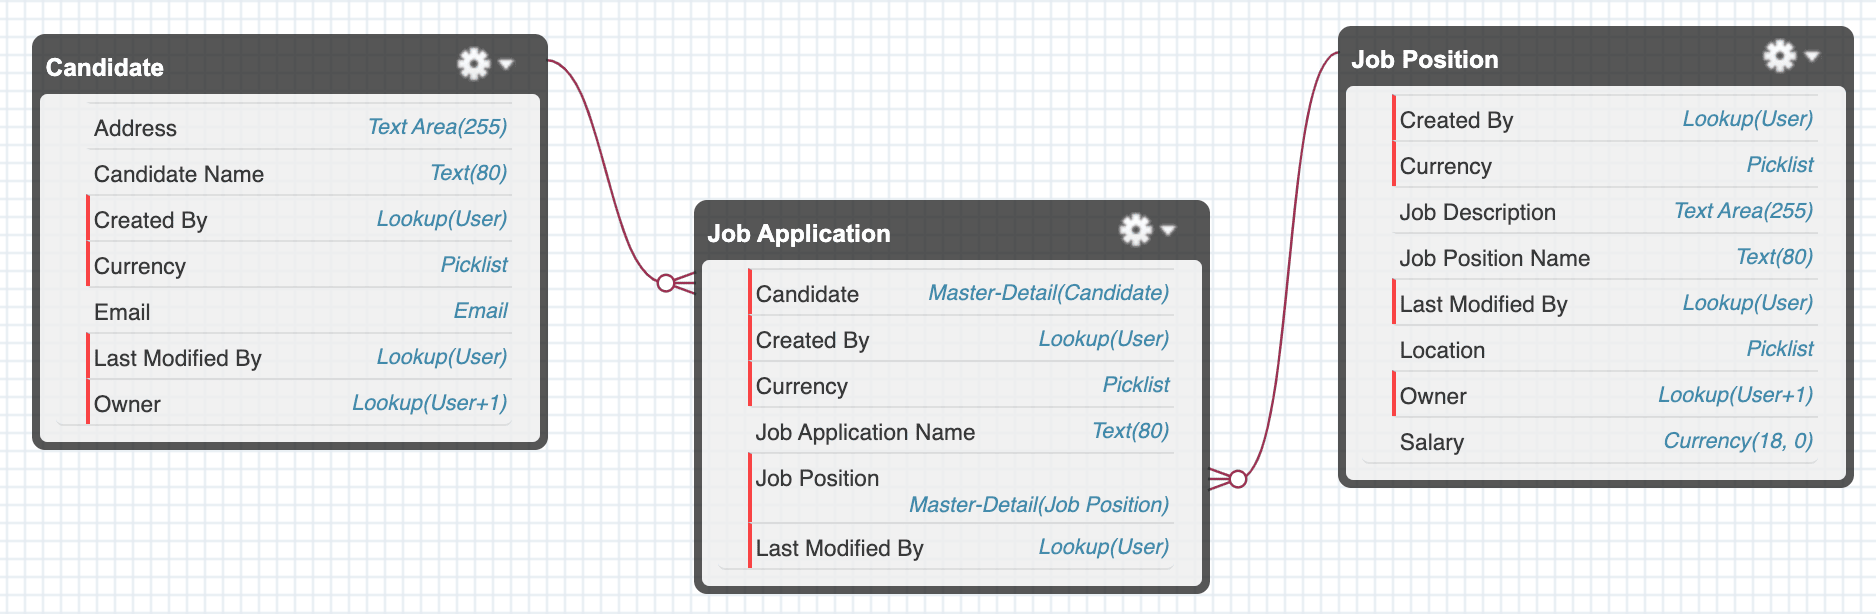Click the Master-Detail(Job Position) field type
Viewport: 1876px width, 614px height.
pyautogui.click(x=1038, y=505)
